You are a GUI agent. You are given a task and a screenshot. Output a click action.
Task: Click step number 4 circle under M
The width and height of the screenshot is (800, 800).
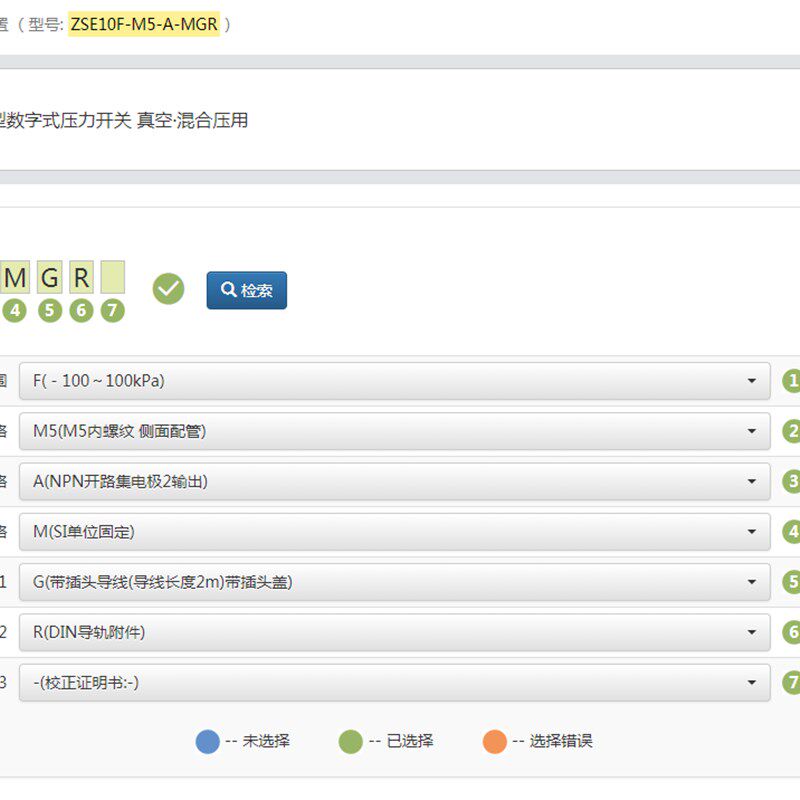coord(14,310)
